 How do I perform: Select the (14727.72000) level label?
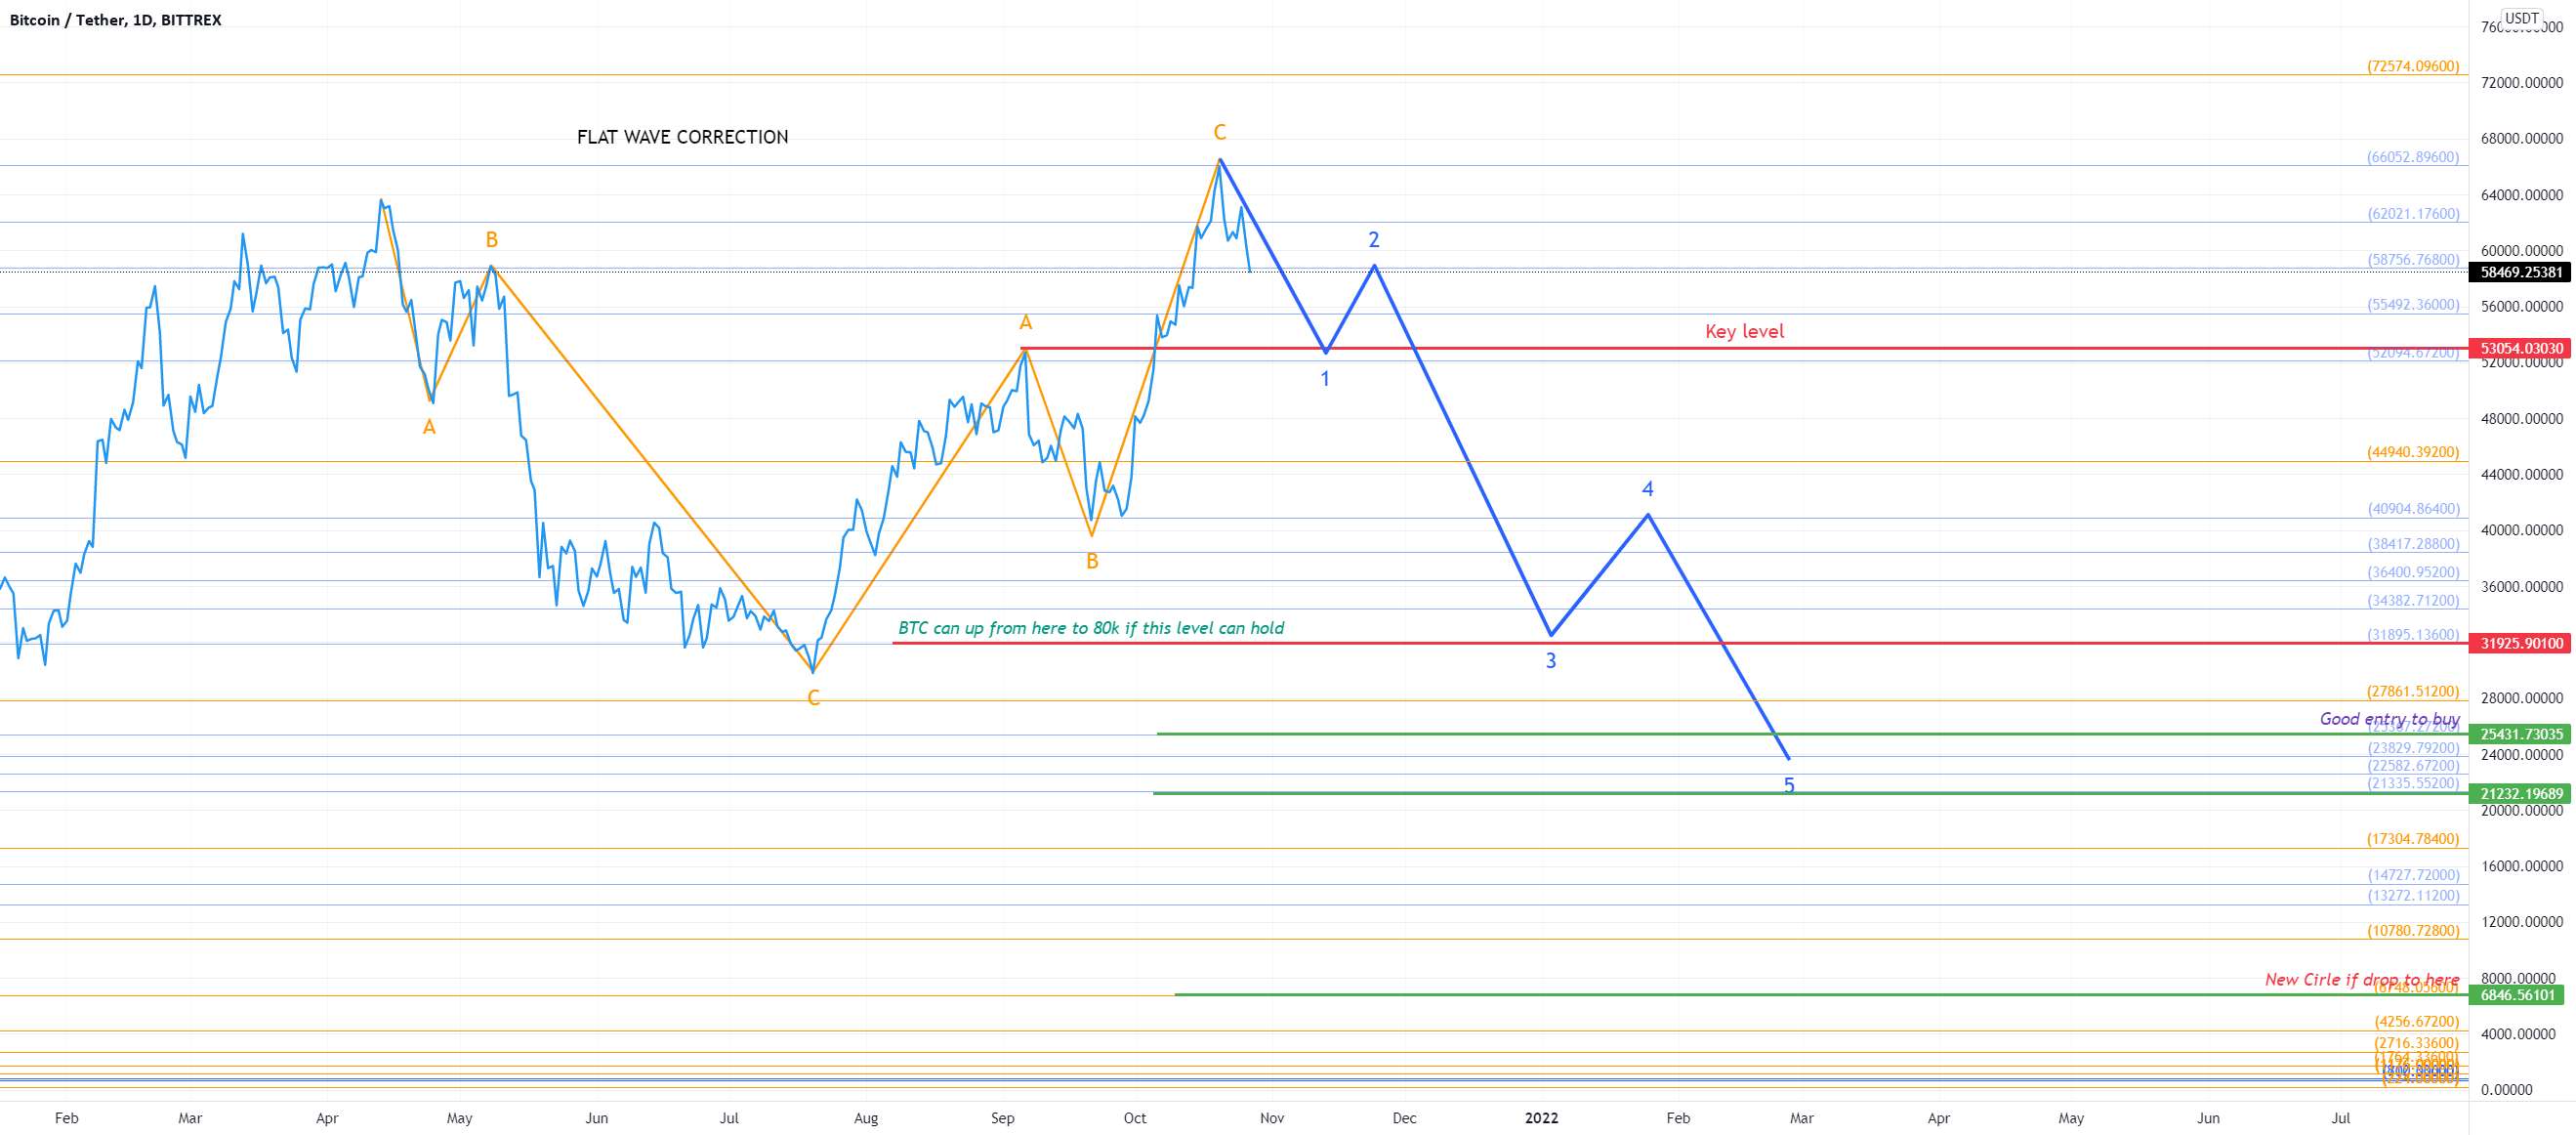[2413, 875]
